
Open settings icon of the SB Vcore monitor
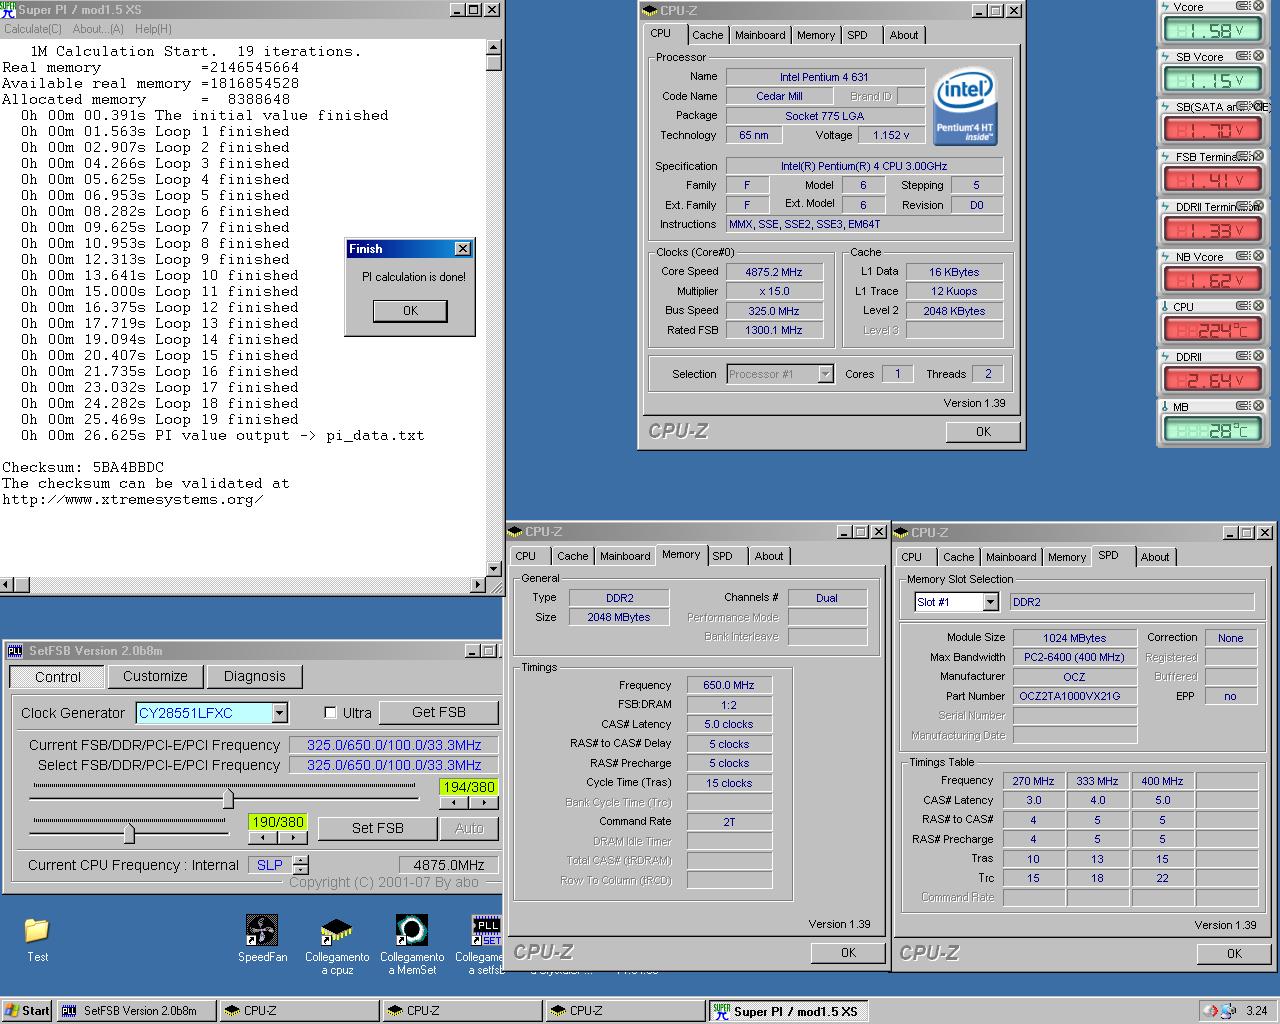(1243, 56)
